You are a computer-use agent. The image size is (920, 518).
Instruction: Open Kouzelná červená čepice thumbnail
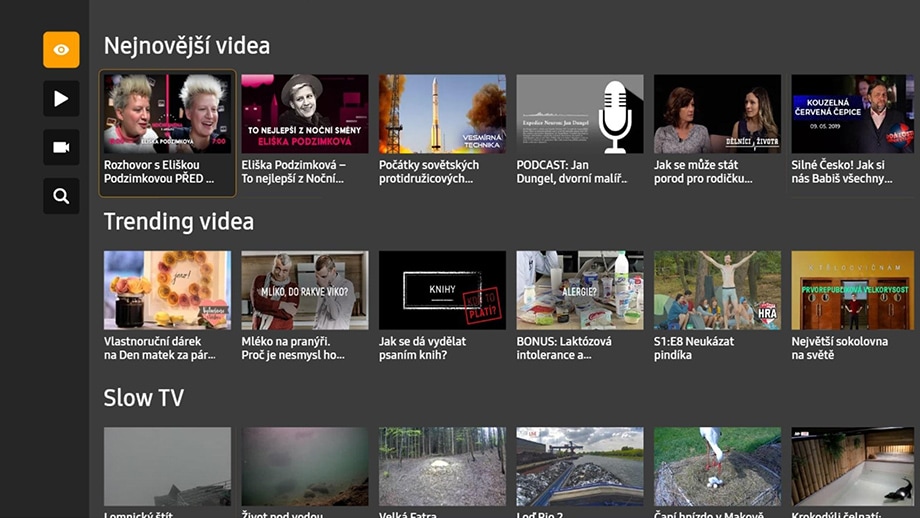pyautogui.click(x=853, y=114)
